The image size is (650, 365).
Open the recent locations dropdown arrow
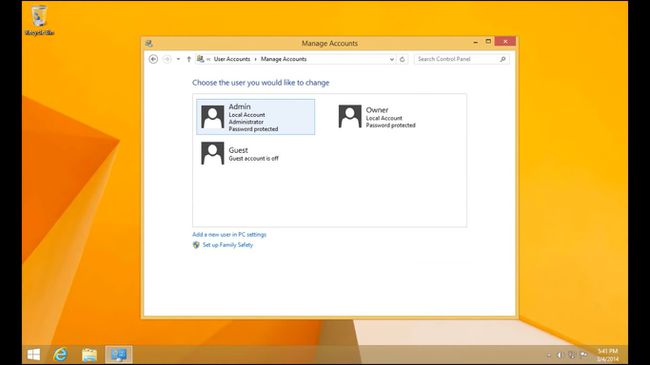[x=178, y=59]
